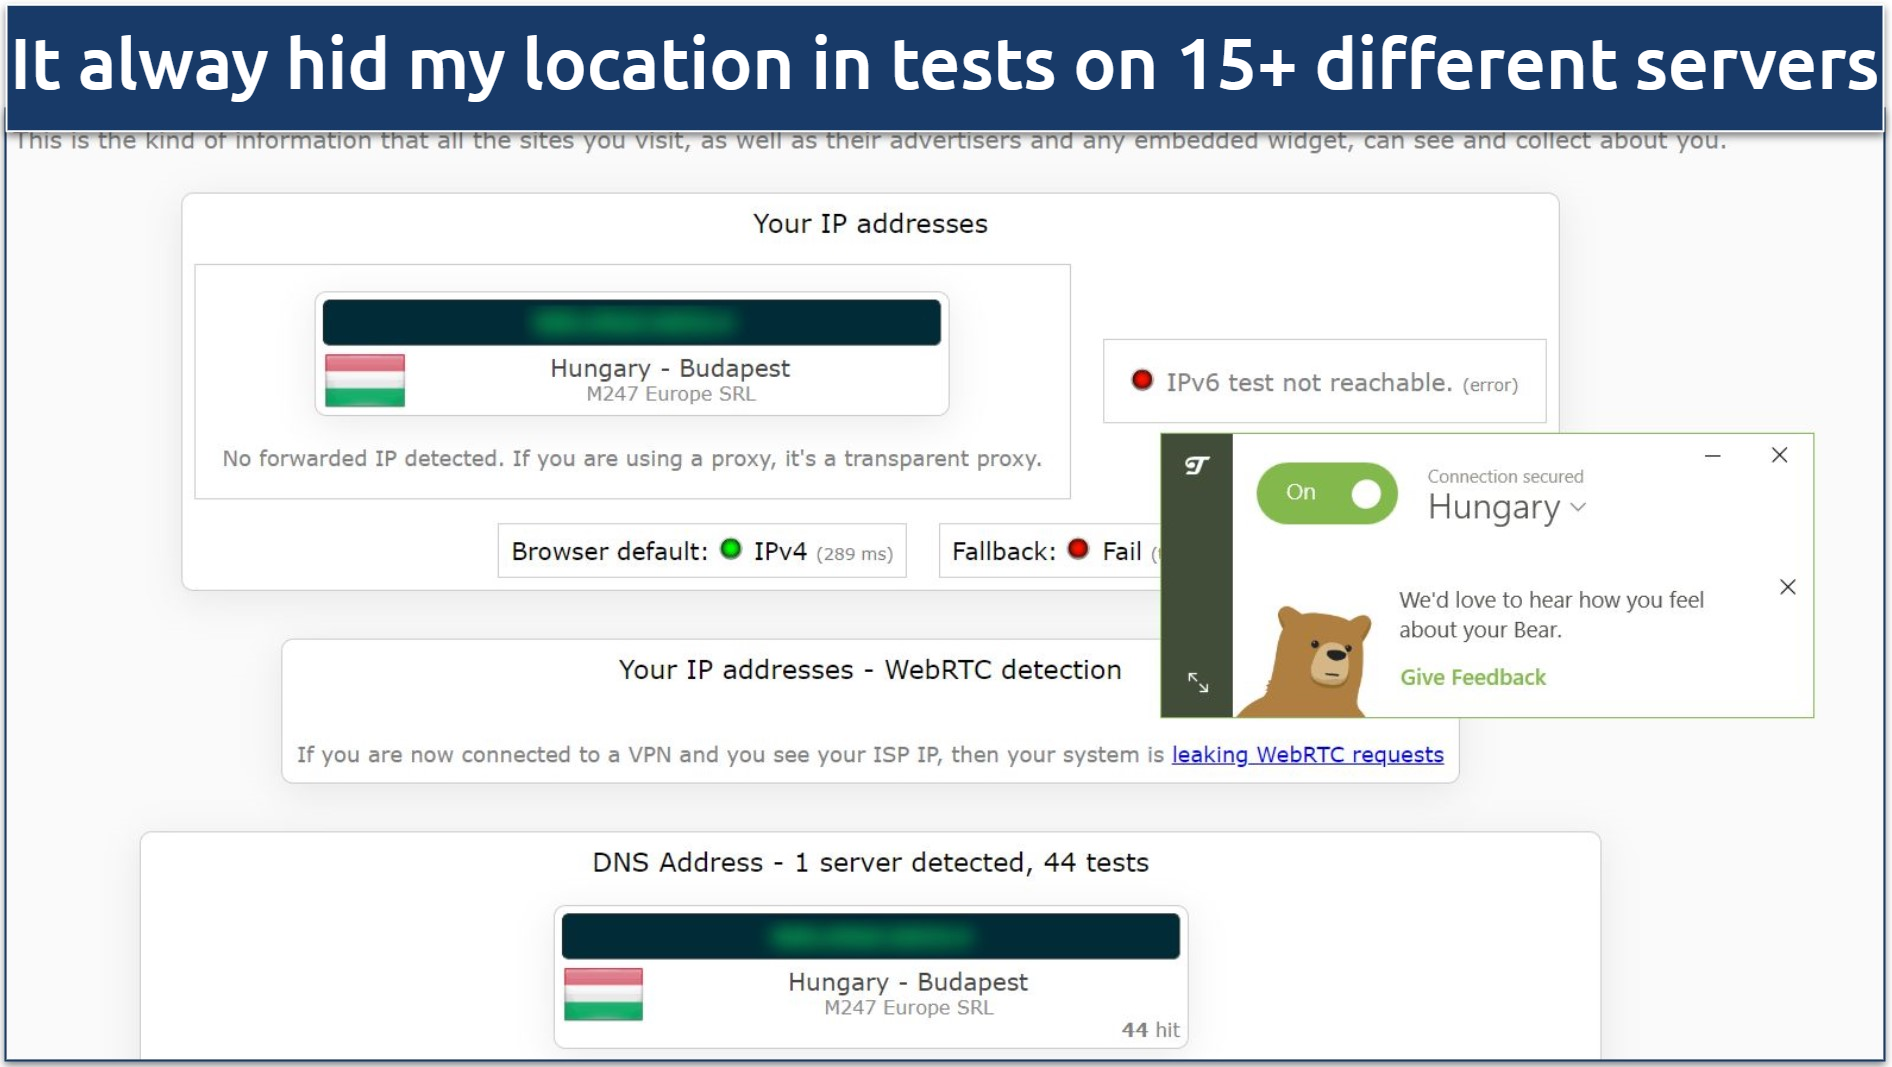Open the Give Feedback link
The image size is (1892, 1067).
1472,678
